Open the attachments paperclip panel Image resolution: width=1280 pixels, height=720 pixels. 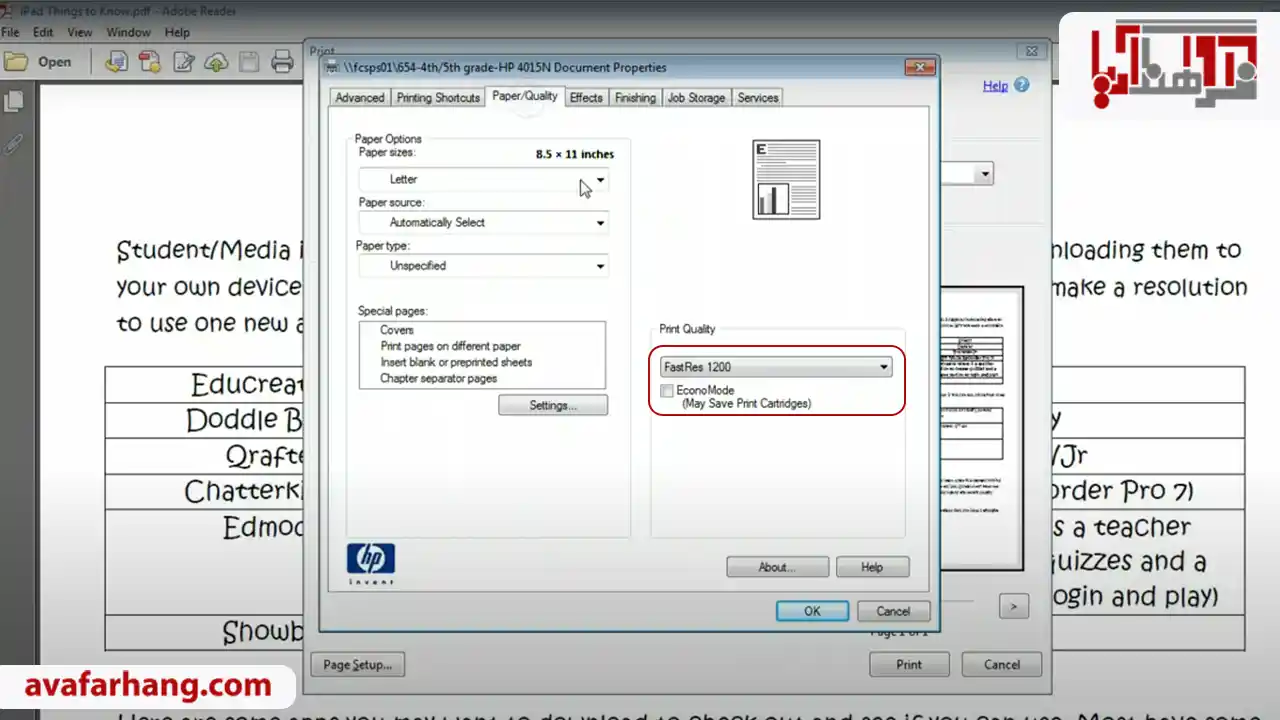click(x=14, y=144)
